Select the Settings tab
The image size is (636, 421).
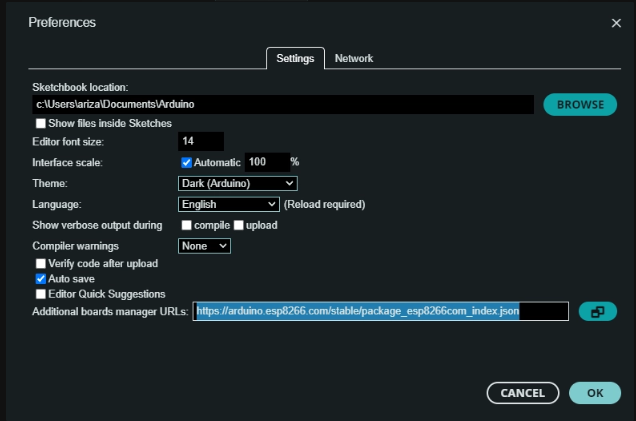(295, 58)
